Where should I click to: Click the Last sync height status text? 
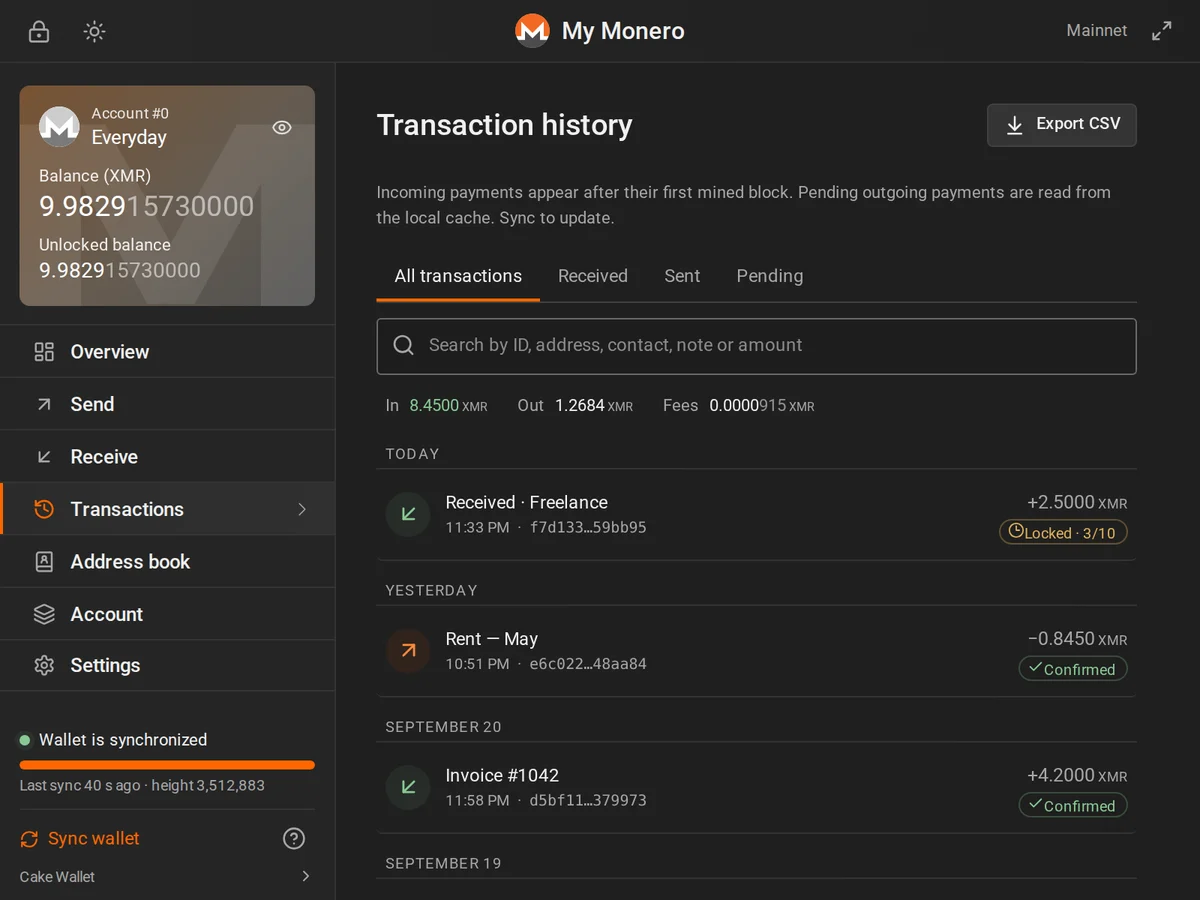click(142, 786)
